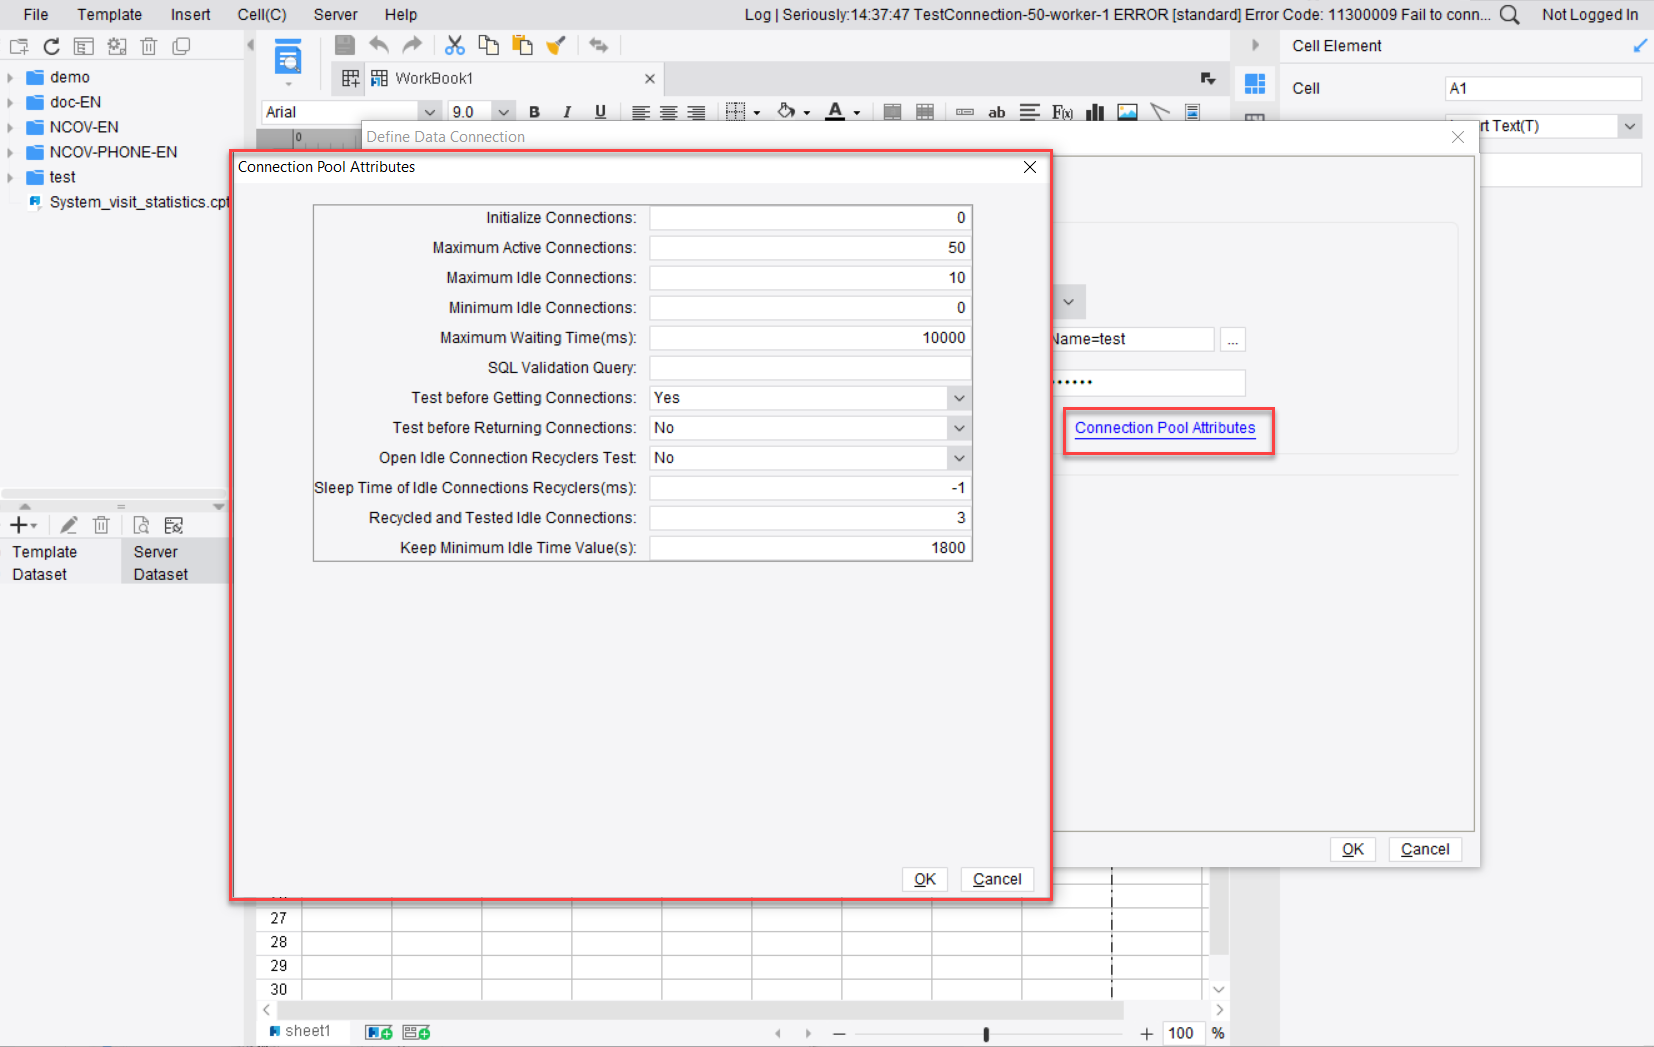Click the Format Painter brush icon

557,45
